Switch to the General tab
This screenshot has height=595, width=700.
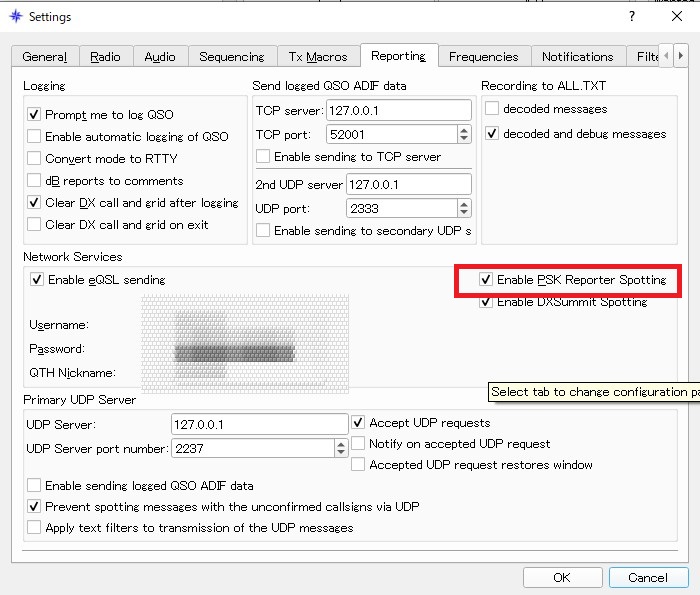[45, 57]
